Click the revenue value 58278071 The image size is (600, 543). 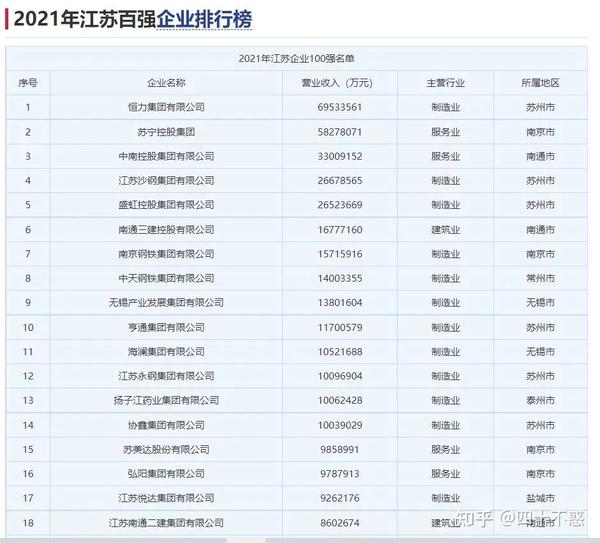tap(340, 132)
